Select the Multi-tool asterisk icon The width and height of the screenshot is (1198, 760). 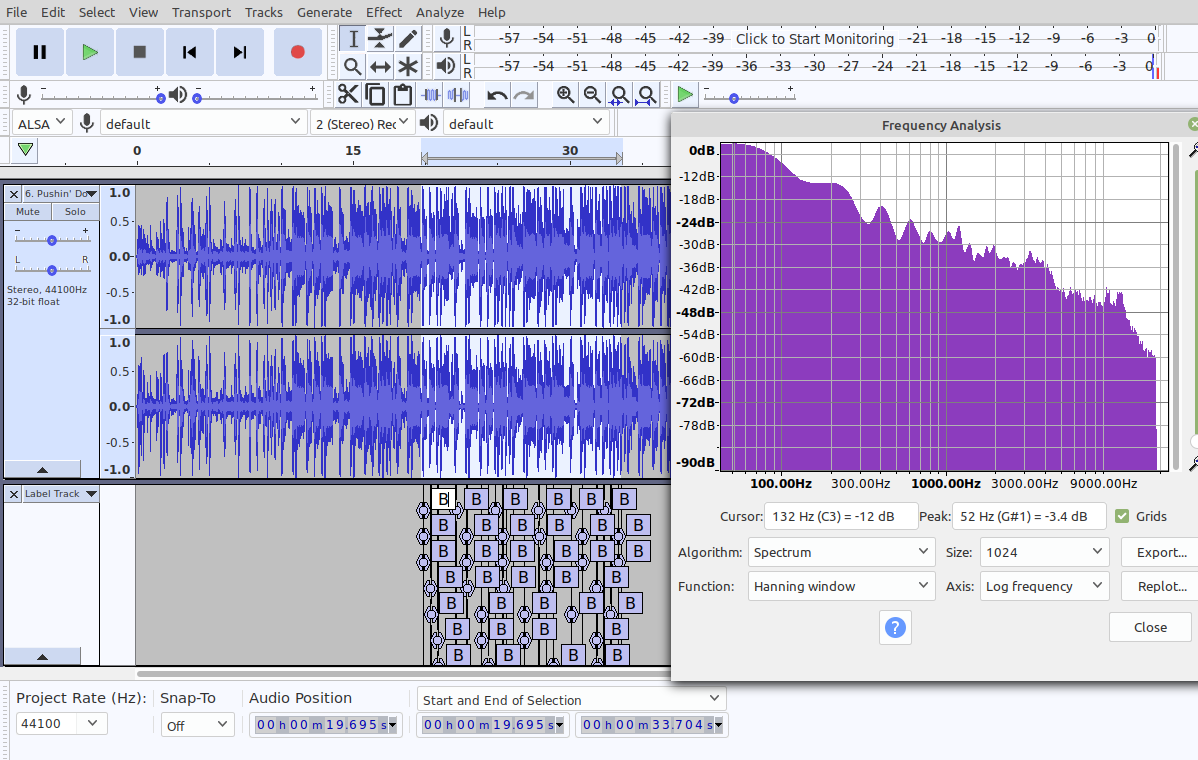[x=408, y=67]
